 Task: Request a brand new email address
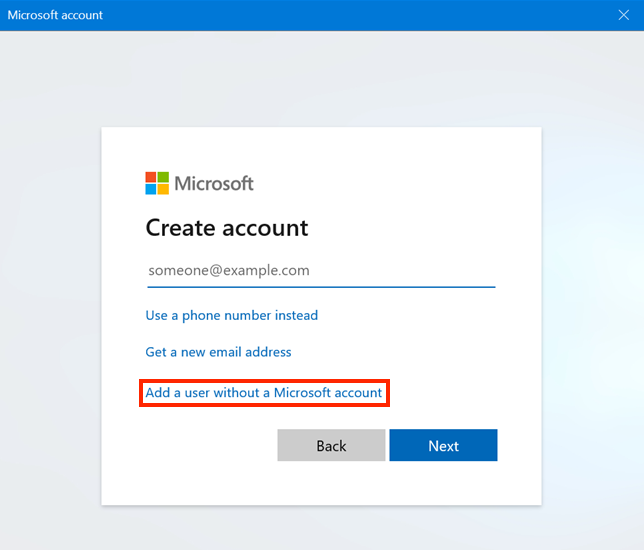218,352
